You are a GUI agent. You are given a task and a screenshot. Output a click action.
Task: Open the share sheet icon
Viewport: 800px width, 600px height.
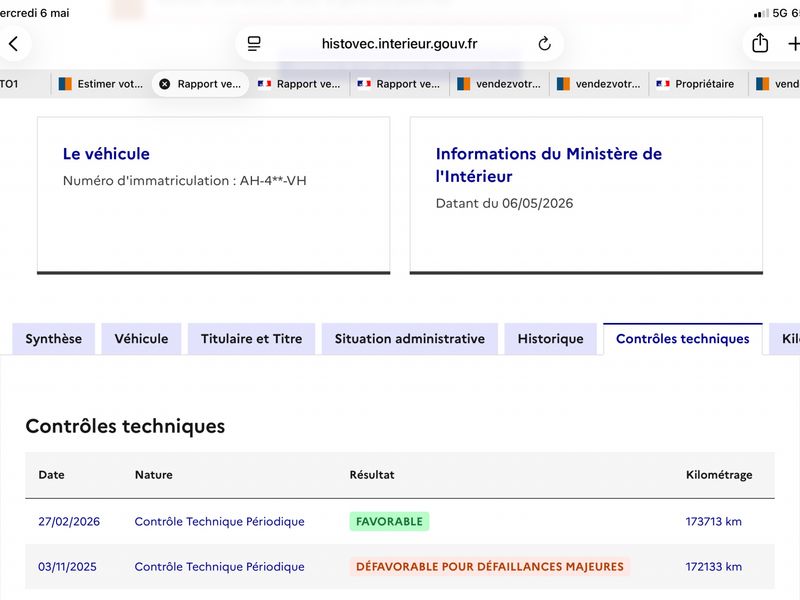coord(760,43)
